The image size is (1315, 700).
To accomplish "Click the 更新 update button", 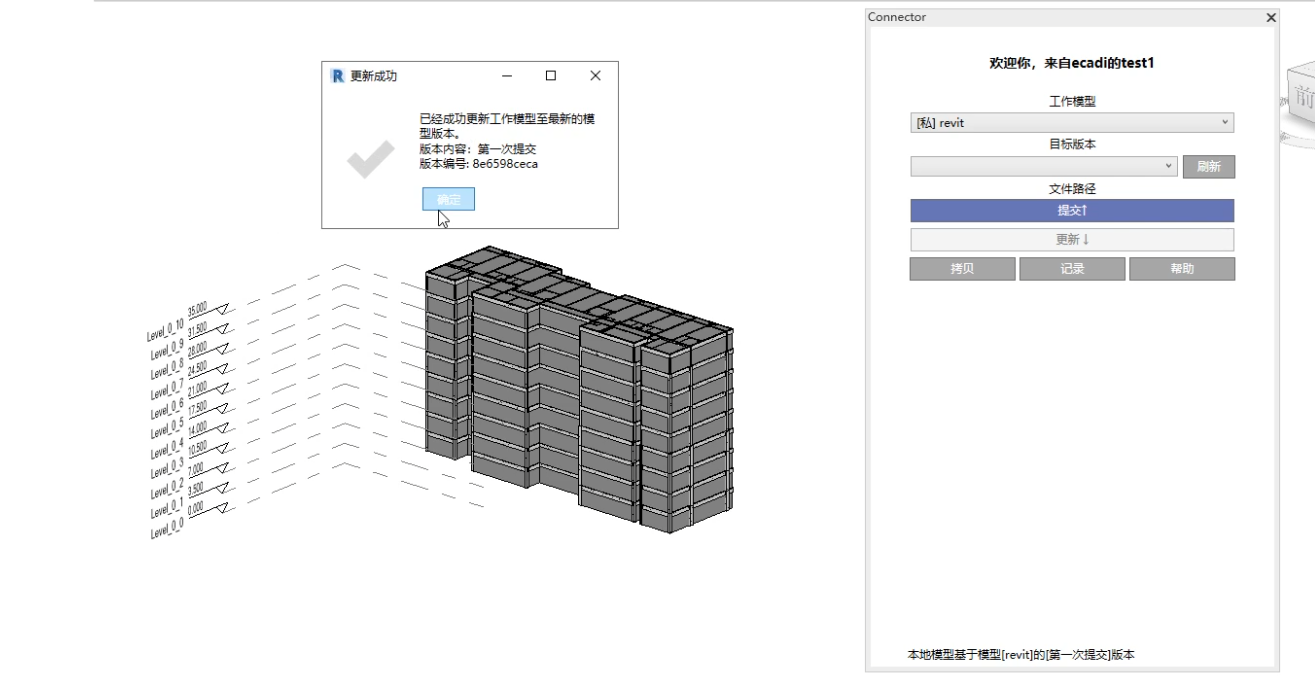I will (x=1071, y=240).
